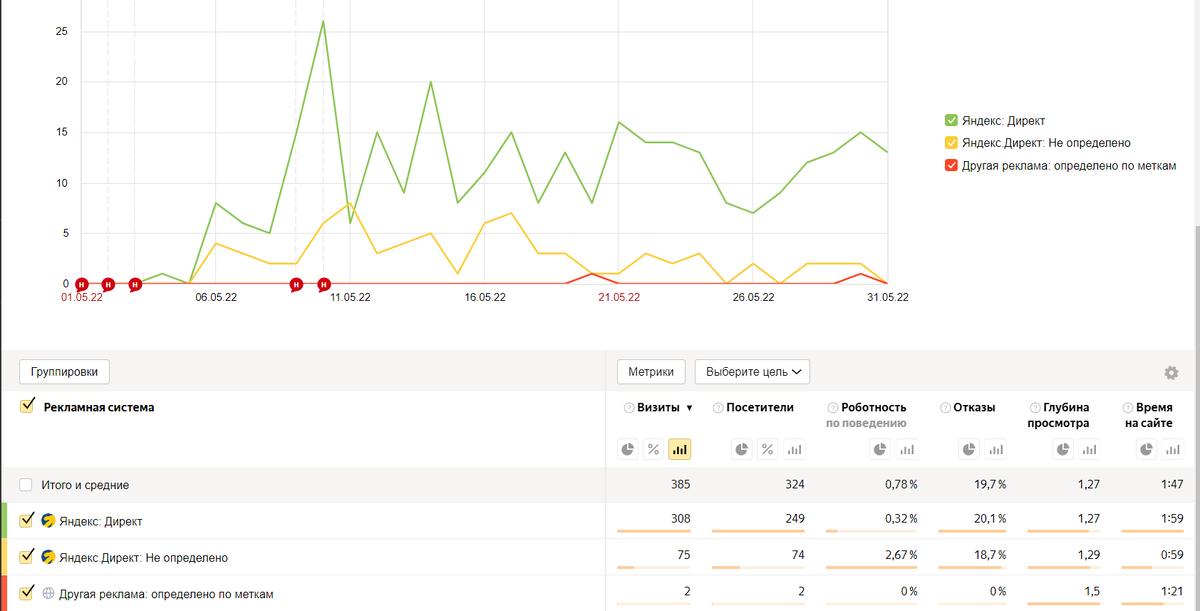This screenshot has height=611, width=1200.
Task: Click Другая реклама: определено по меткам row
Action: (x=166, y=594)
